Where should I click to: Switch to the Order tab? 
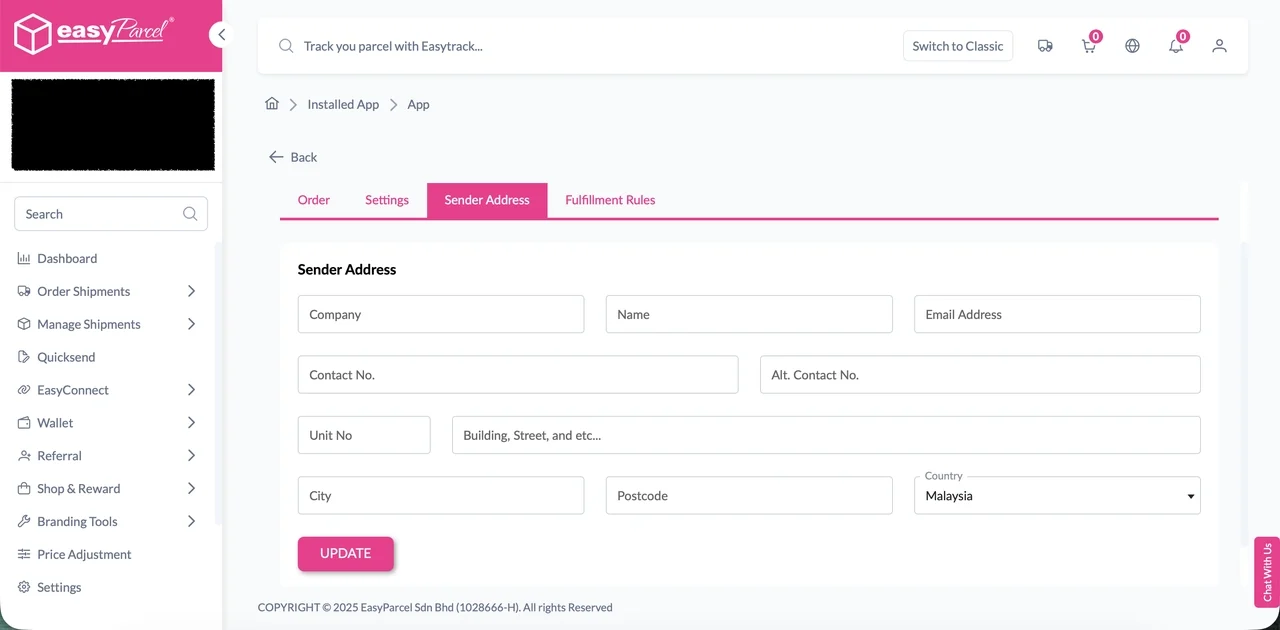tap(313, 200)
